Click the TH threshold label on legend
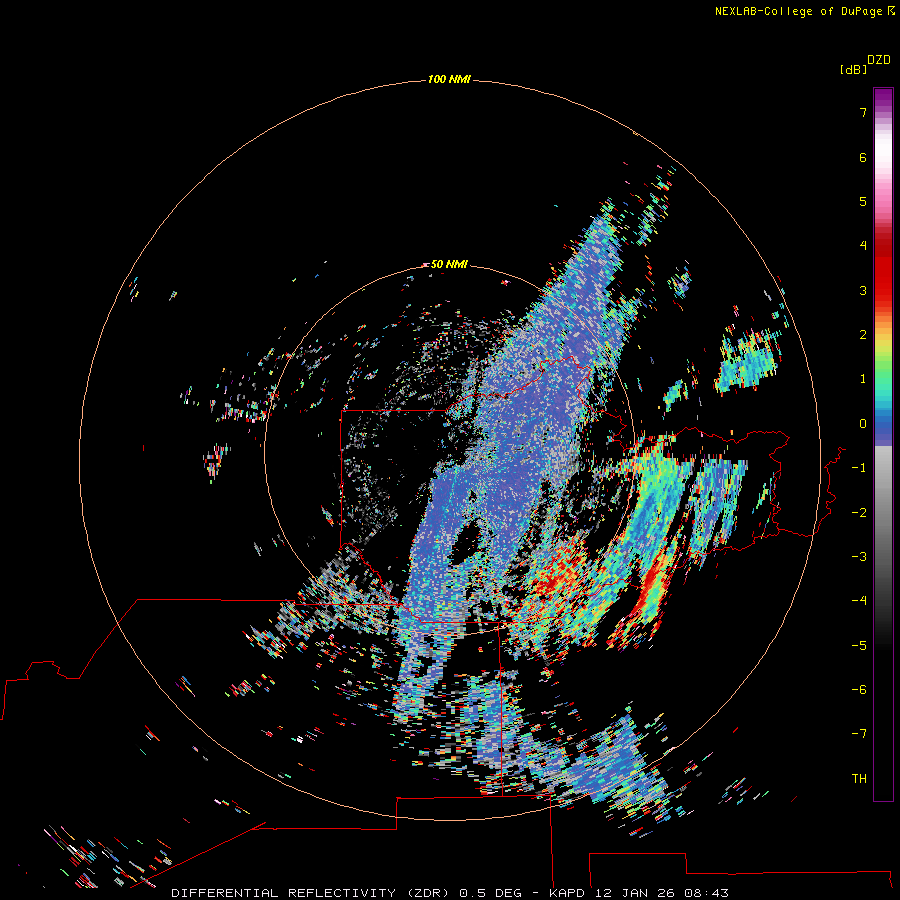 tap(859, 779)
